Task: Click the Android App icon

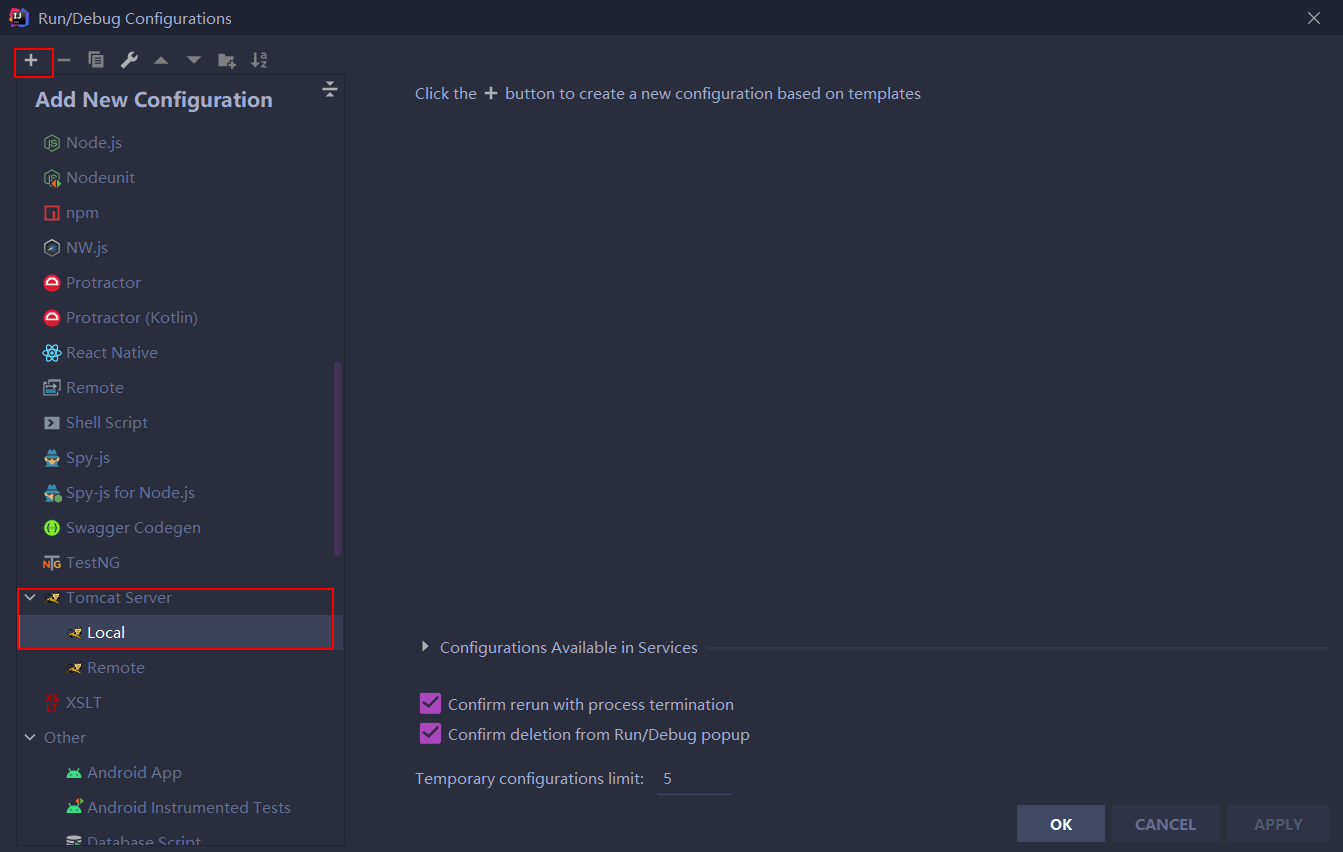Action: click(74, 773)
